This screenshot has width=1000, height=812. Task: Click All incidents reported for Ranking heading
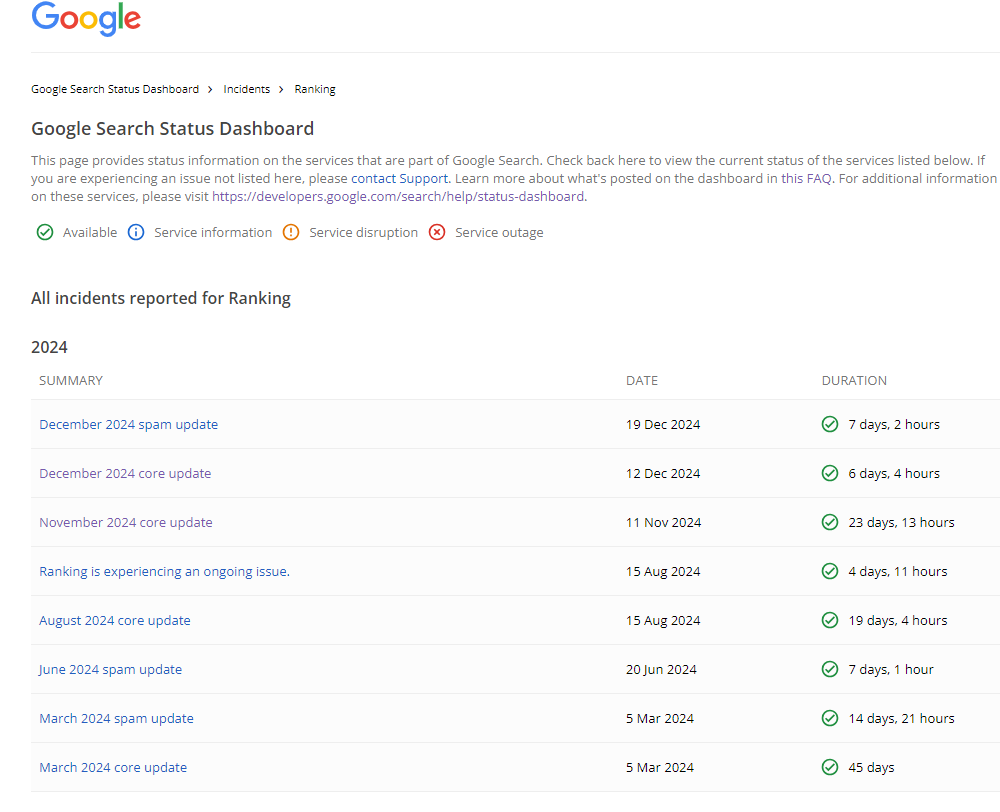[x=161, y=299]
